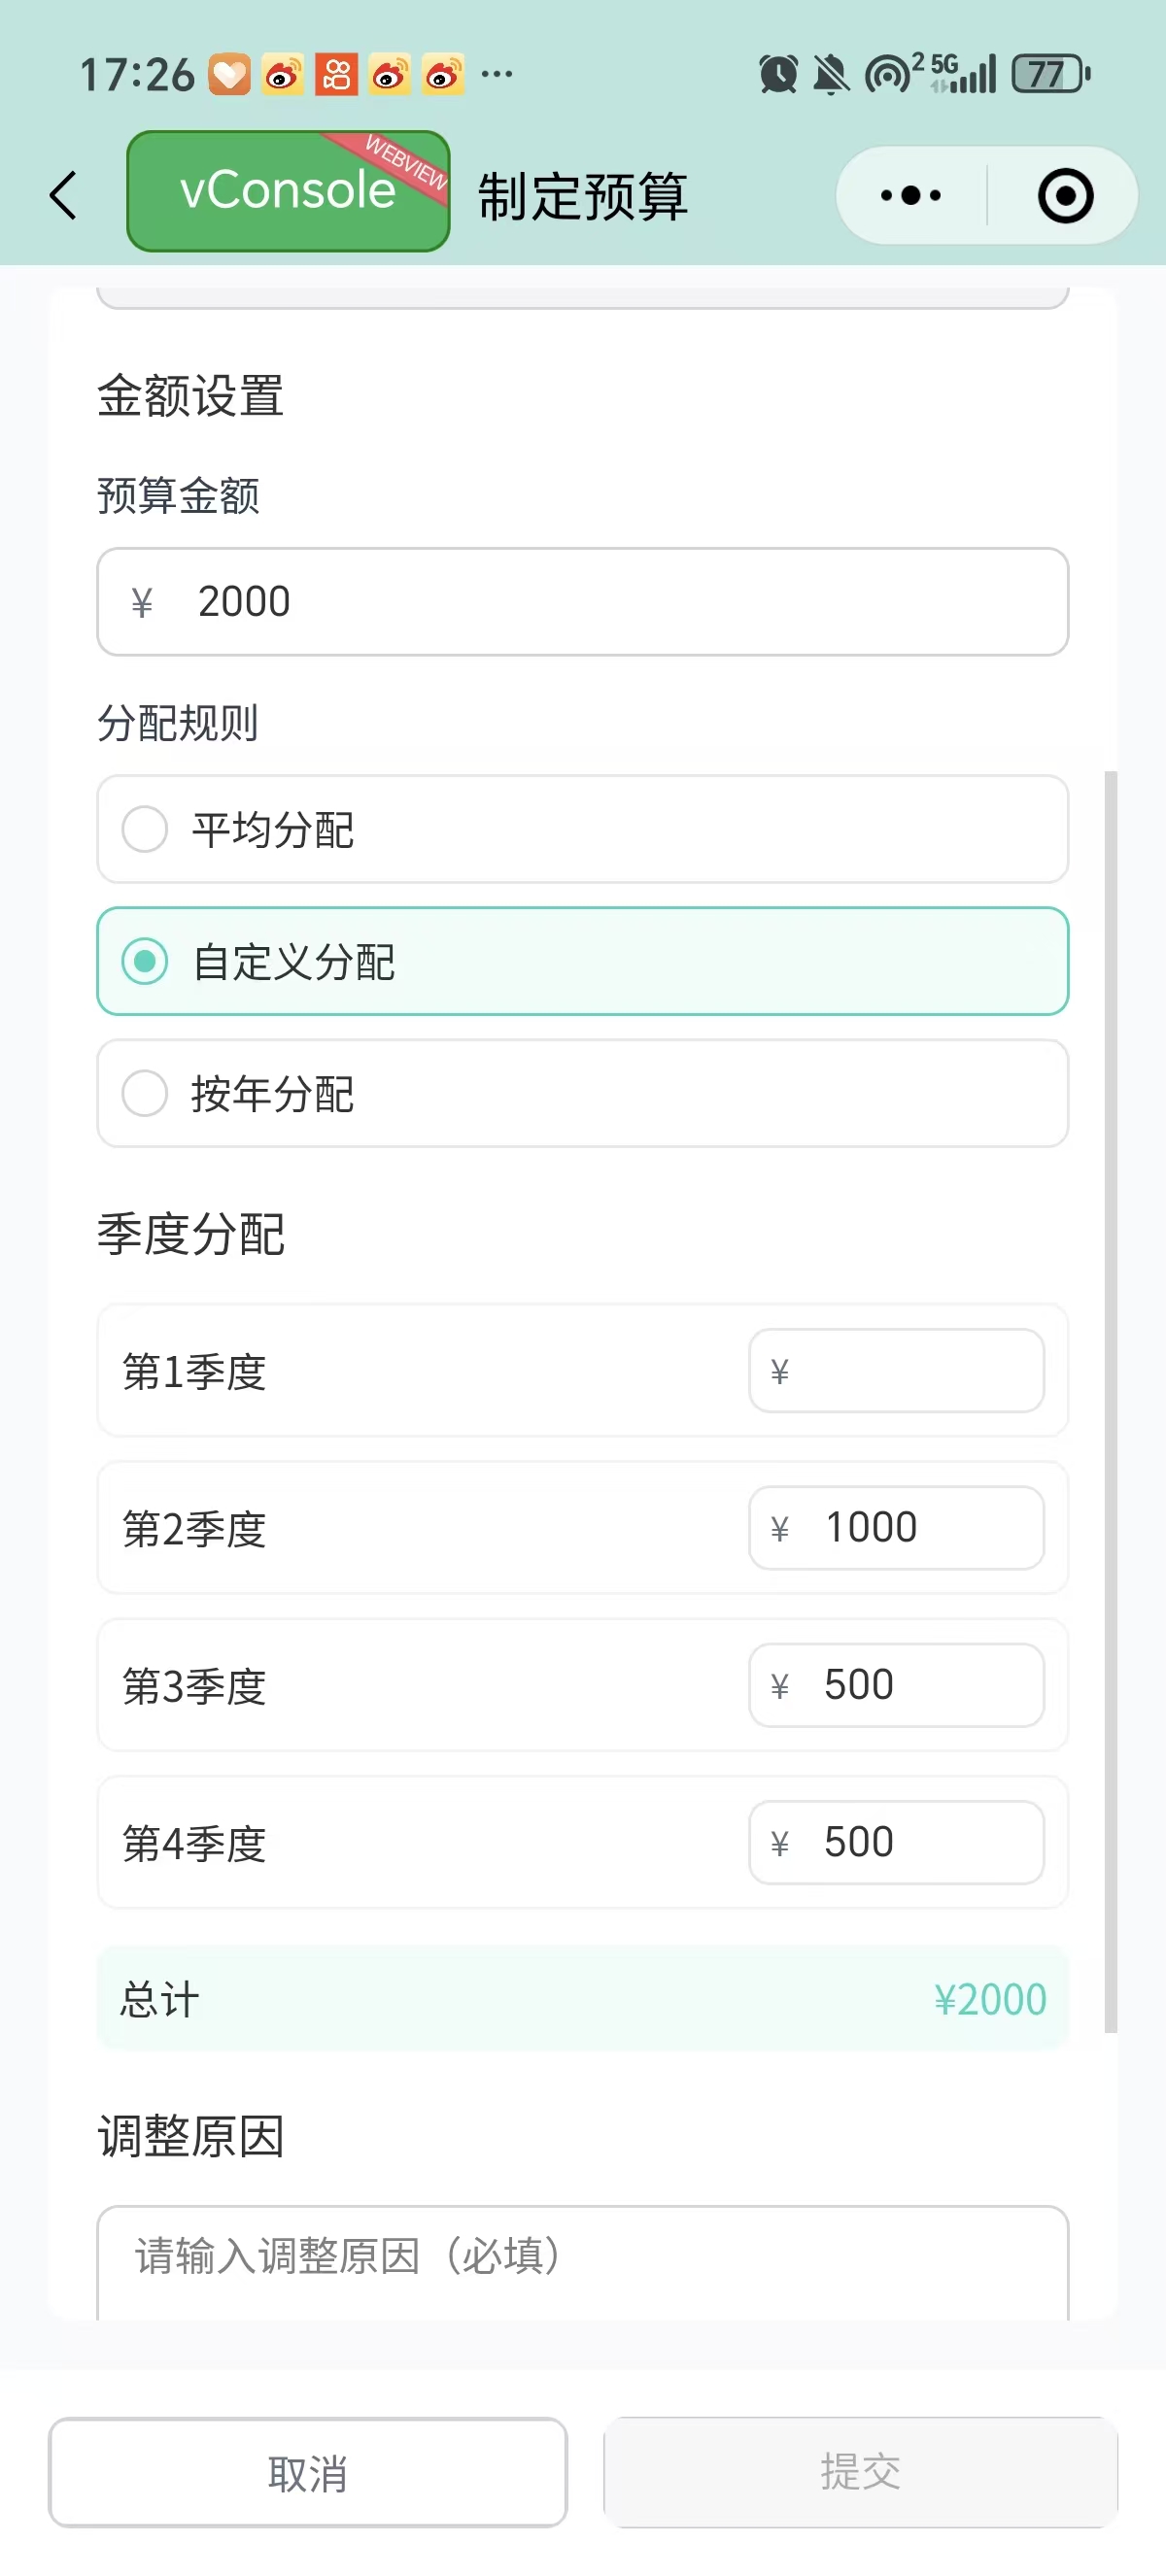Tap the mini program close target icon
Image resolution: width=1166 pixels, height=2576 pixels.
1065,196
